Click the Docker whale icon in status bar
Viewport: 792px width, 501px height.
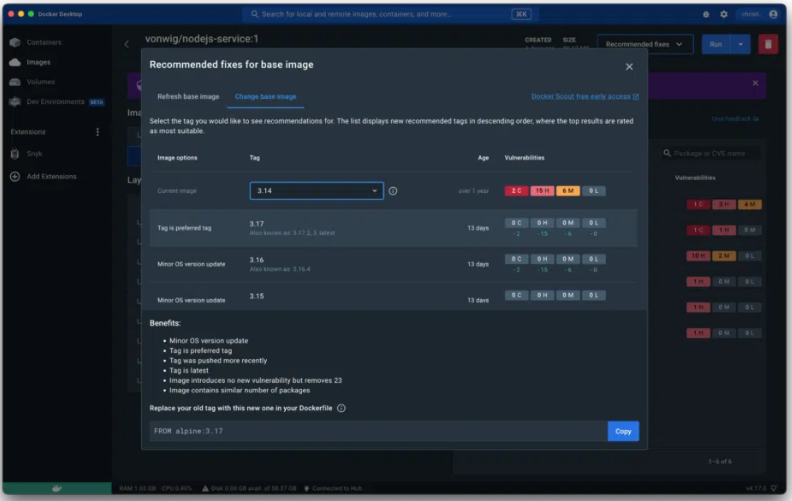[x=57, y=488]
